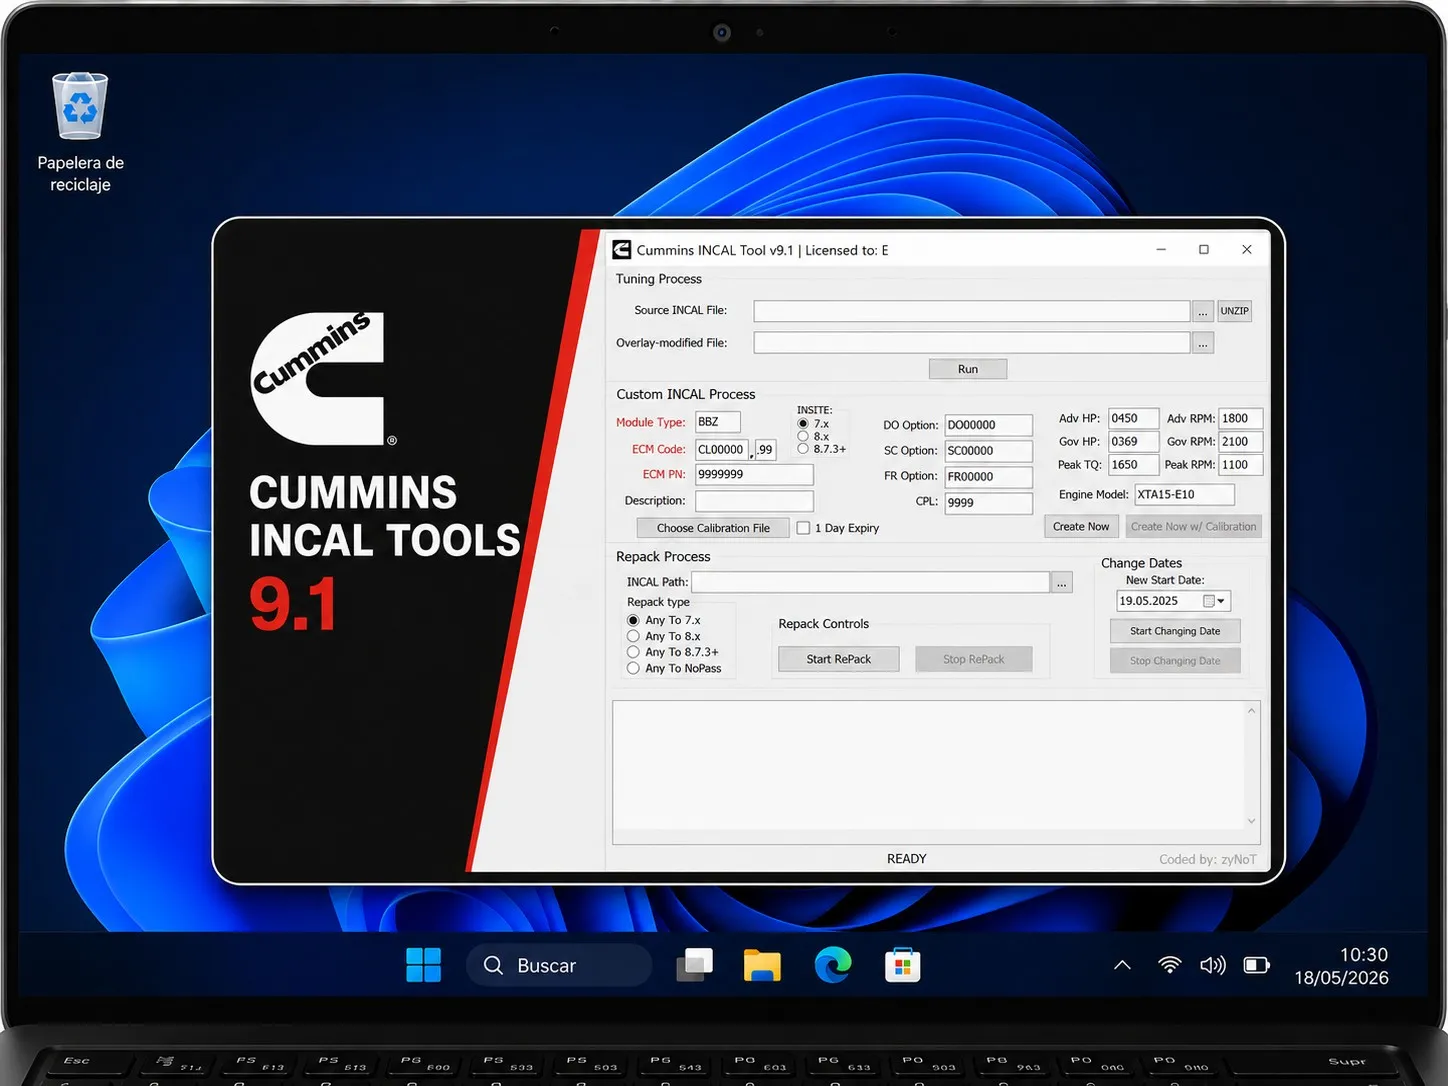The height and width of the screenshot is (1086, 1448).
Task: Minimize the Cummins INCAL Tool window
Action: click(x=1161, y=250)
